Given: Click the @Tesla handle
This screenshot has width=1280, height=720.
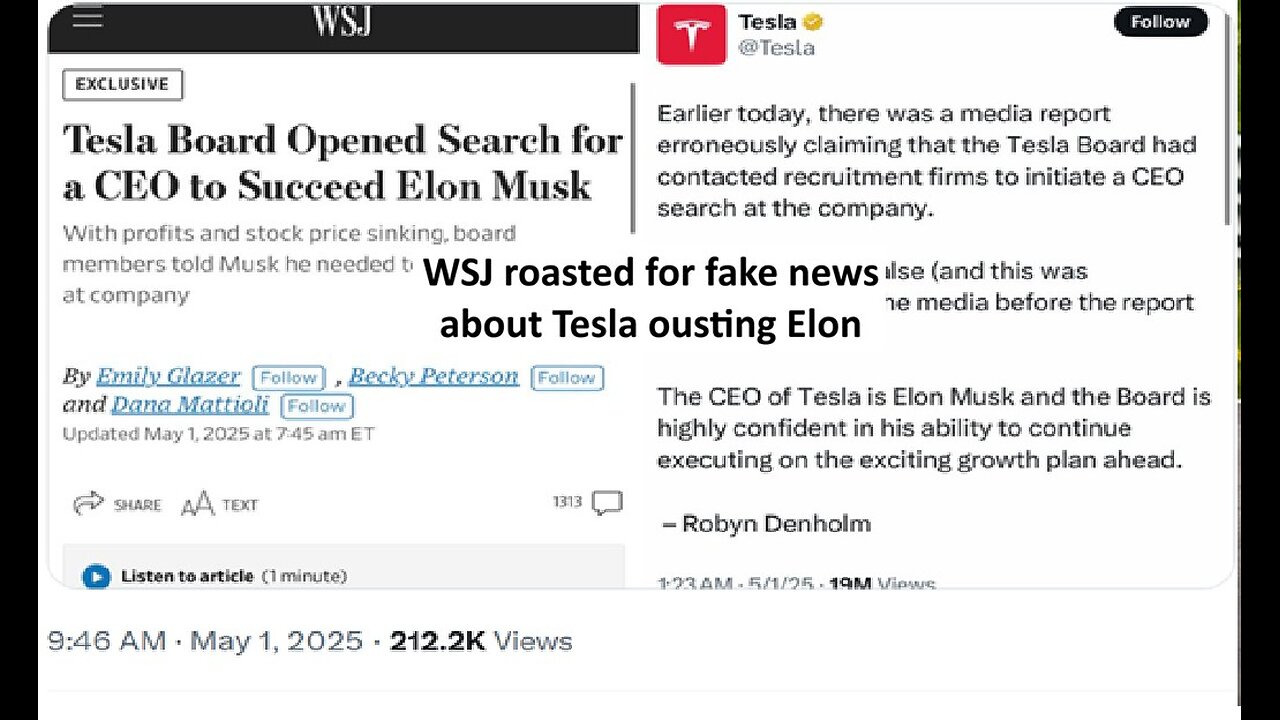Looking at the screenshot, I should [776, 47].
